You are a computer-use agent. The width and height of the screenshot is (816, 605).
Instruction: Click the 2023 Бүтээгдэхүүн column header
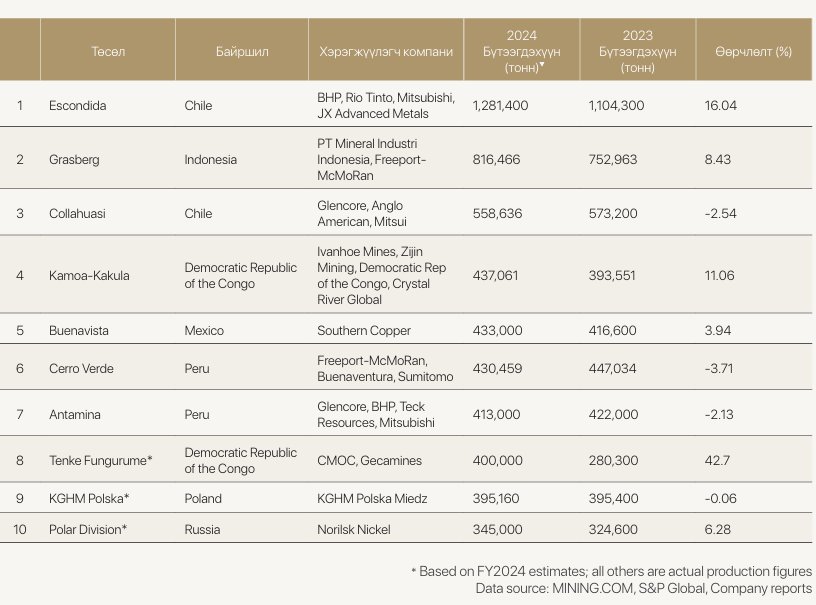(x=637, y=51)
